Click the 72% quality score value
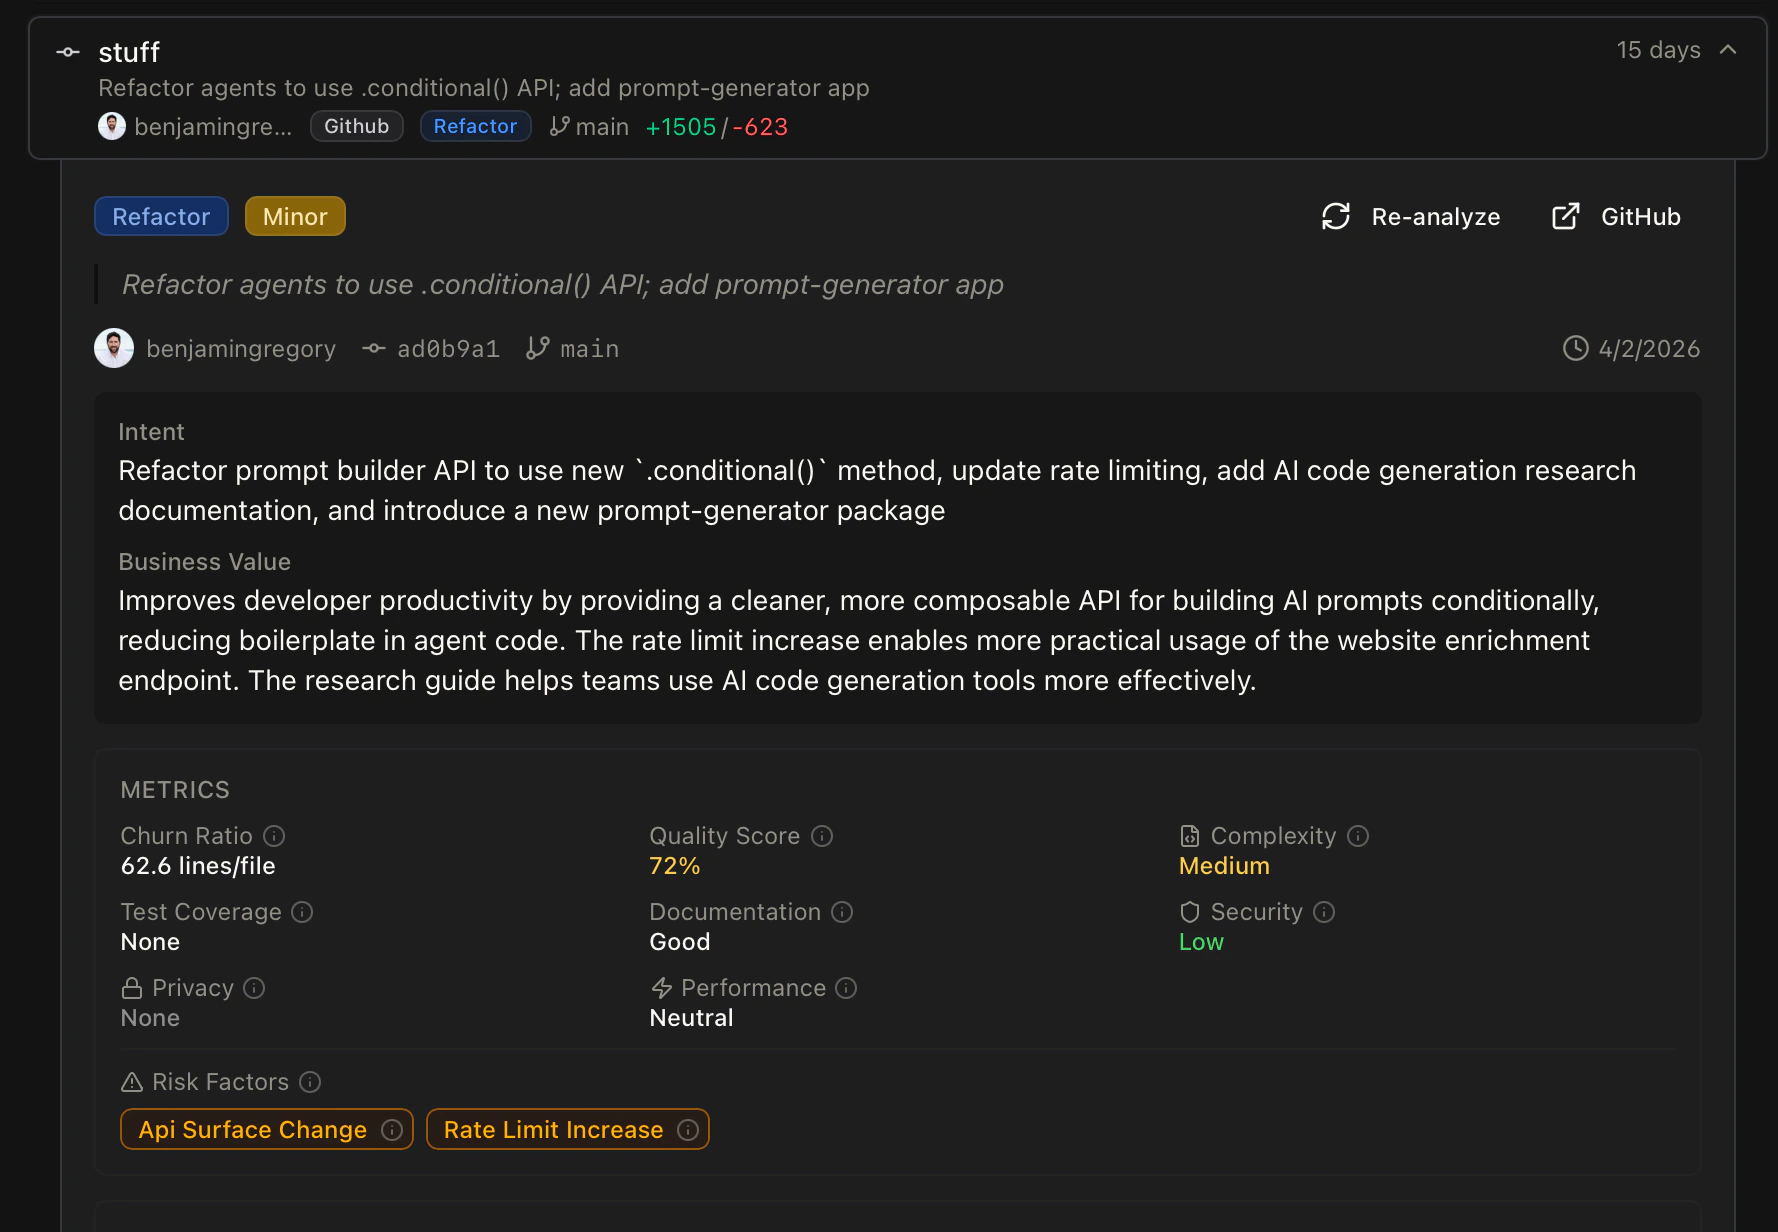 675,866
